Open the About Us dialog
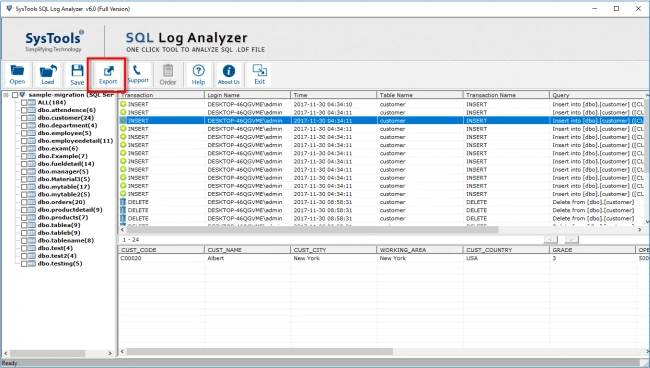650x368 pixels. coord(229,75)
